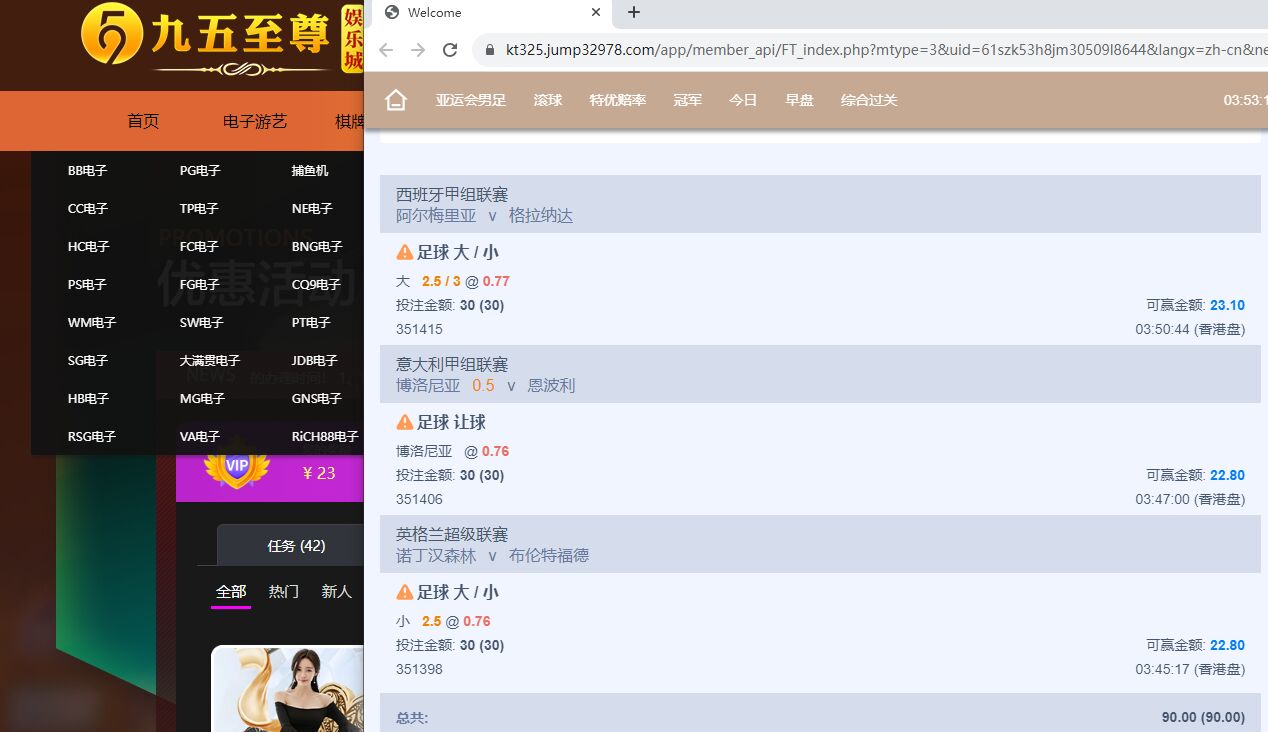Image resolution: width=1268 pixels, height=732 pixels.
Task: Click bet number 351415
Action: coord(419,329)
